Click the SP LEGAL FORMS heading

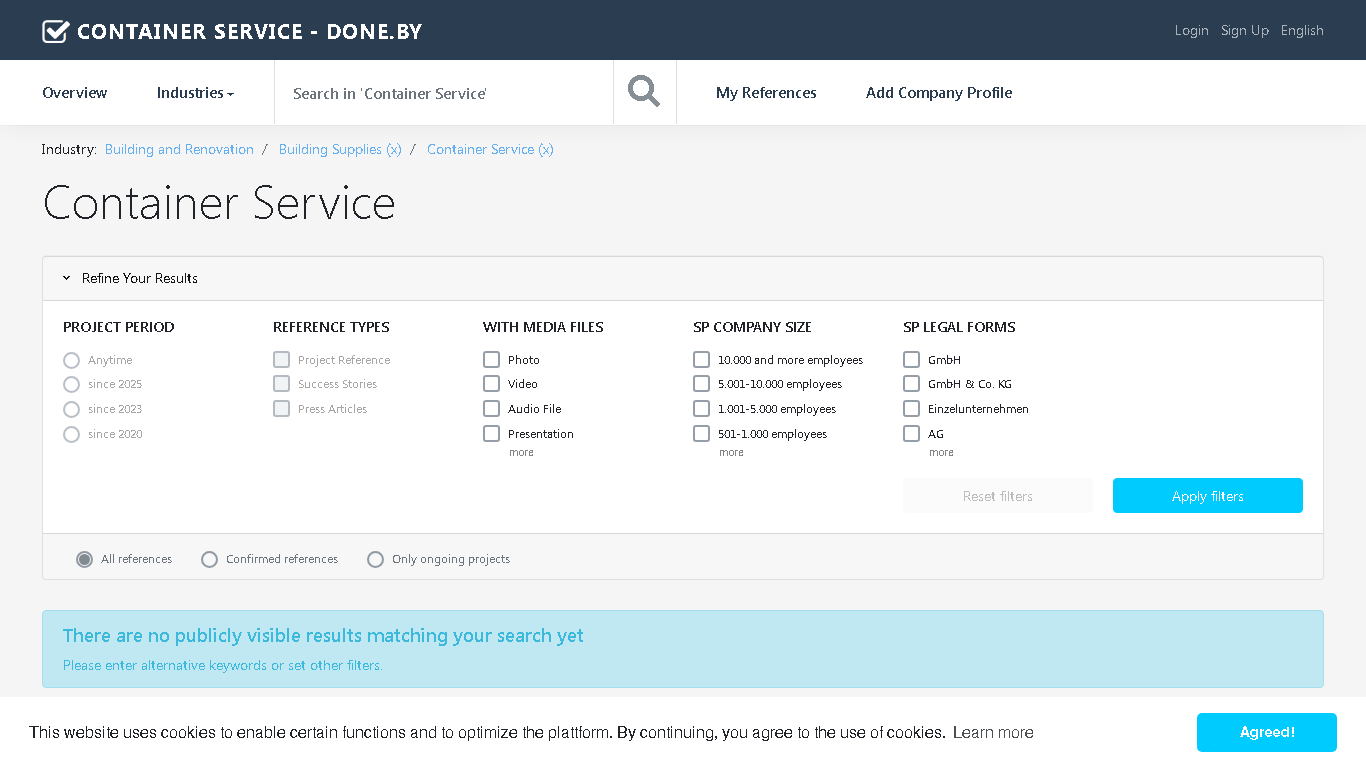959,327
